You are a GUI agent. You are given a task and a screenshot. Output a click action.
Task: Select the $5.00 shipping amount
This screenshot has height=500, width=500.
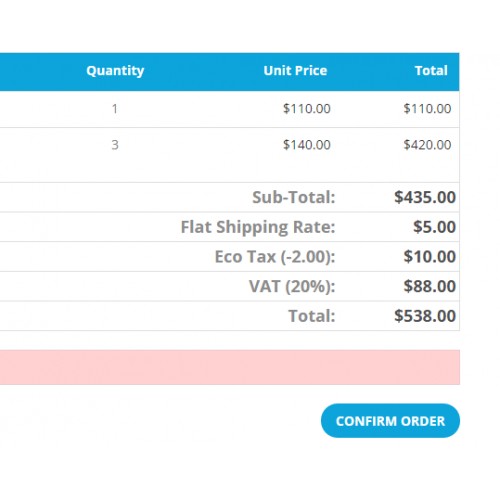coord(435,227)
